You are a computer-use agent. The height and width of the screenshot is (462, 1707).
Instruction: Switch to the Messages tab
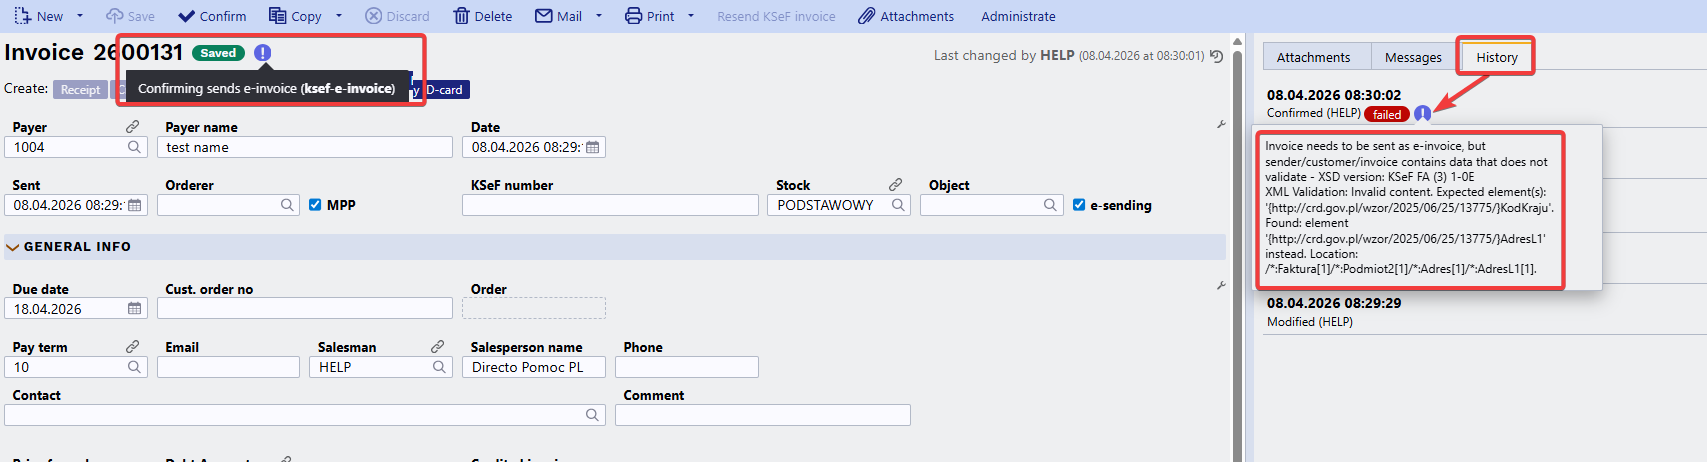point(1413,57)
